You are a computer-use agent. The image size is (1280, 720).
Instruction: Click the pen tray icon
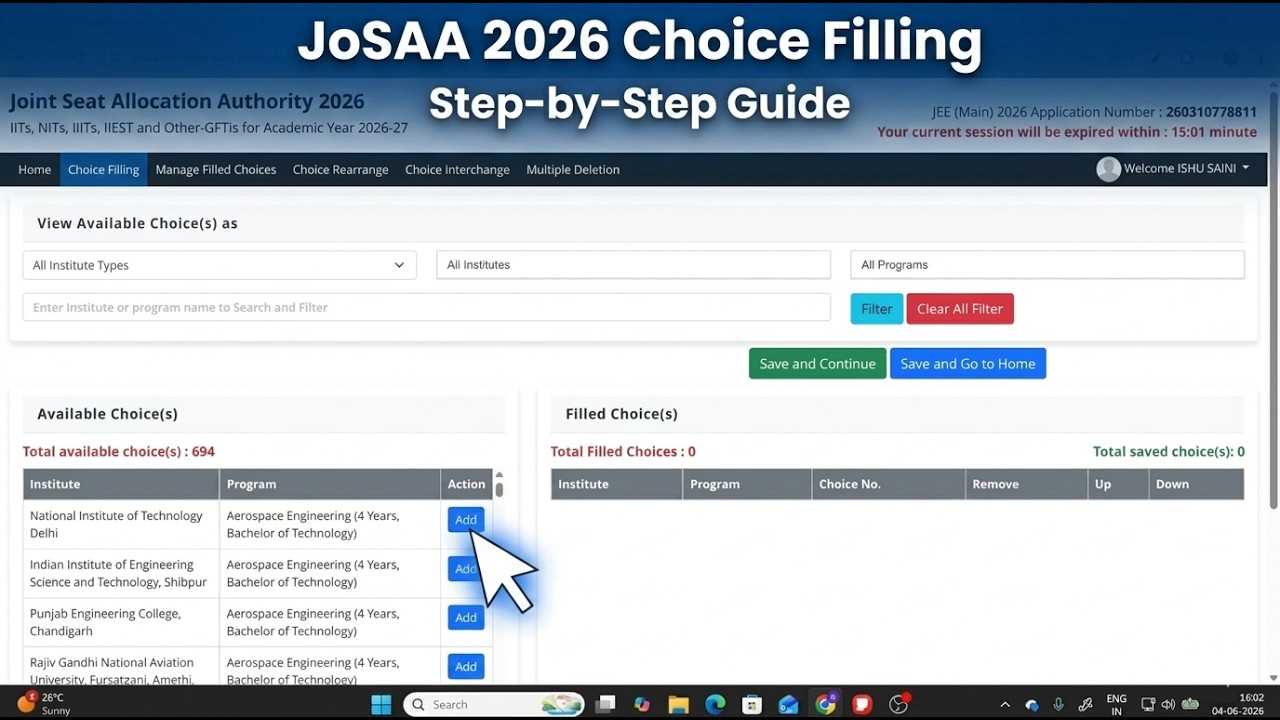(x=1085, y=705)
